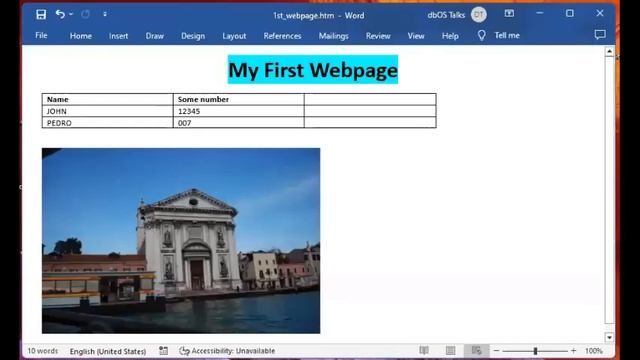The width and height of the screenshot is (640, 360).
Task: Switch to Web Layout view
Action: (476, 350)
